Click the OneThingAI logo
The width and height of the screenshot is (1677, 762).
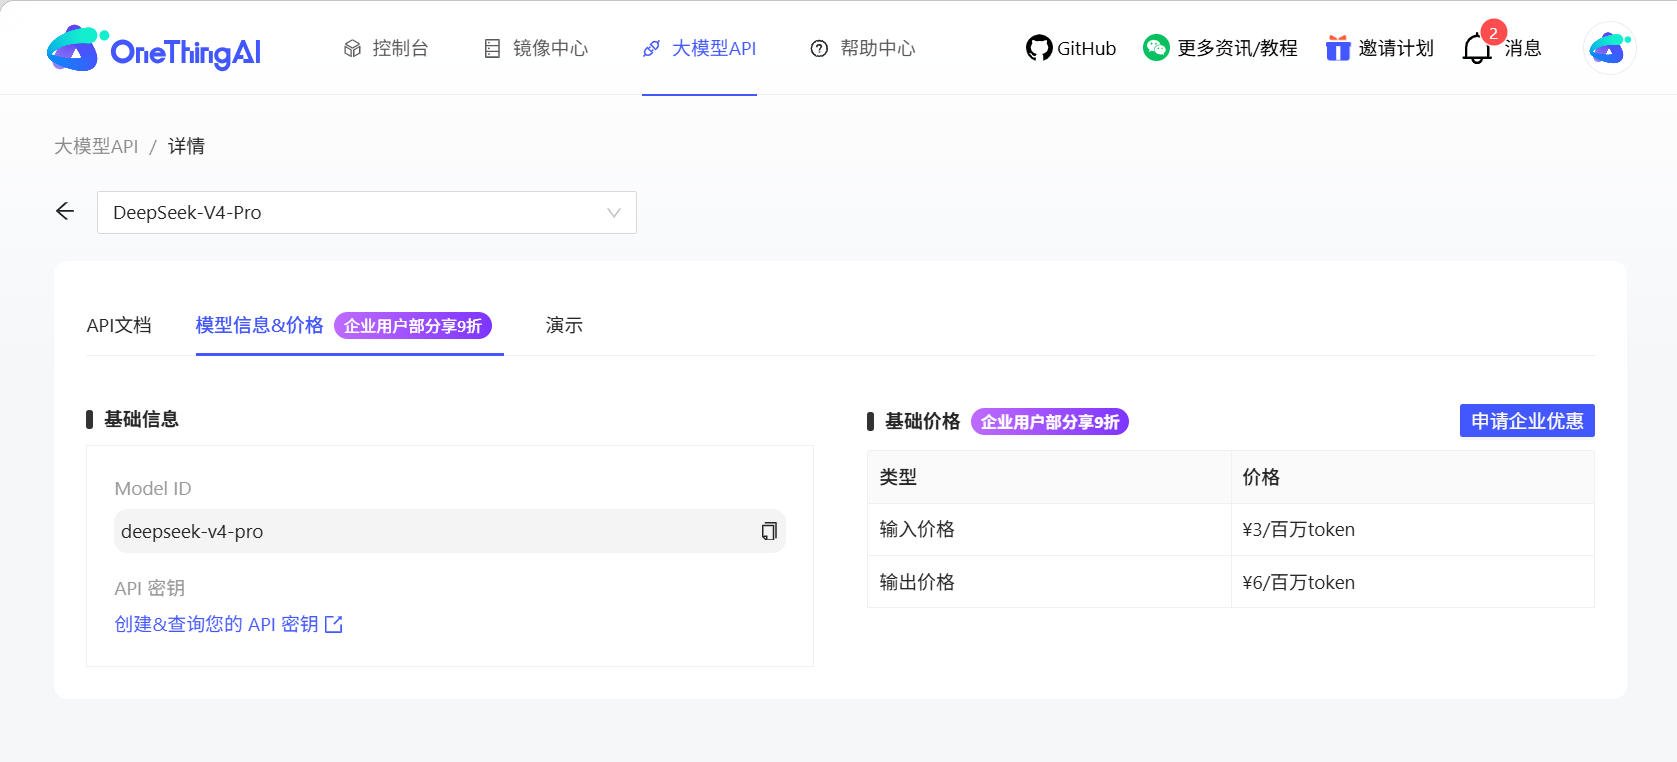[x=154, y=48]
